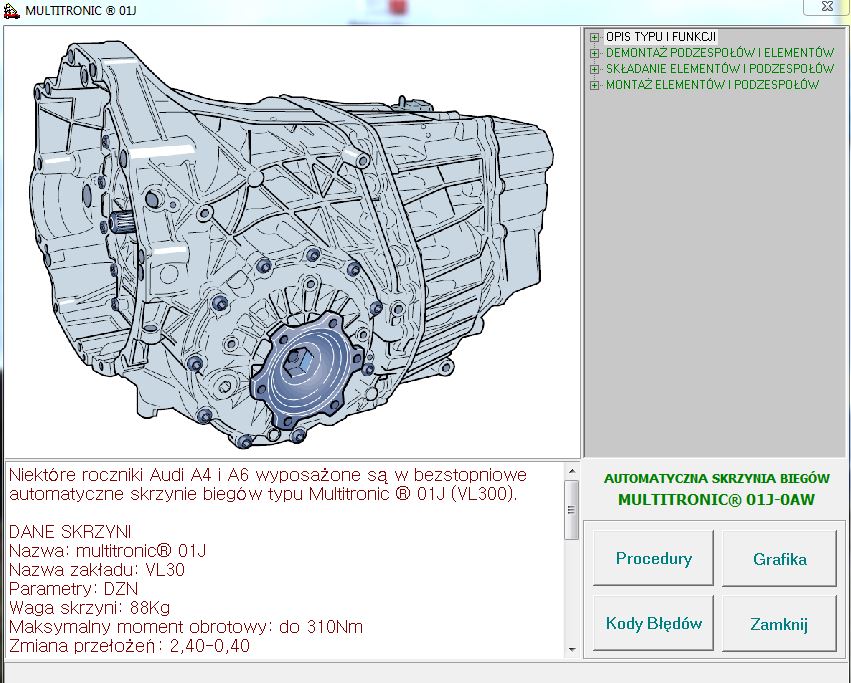Click the 'Nazwa zakładu: VL30' line
Viewport: 851px width, 683px height.
tap(97, 570)
